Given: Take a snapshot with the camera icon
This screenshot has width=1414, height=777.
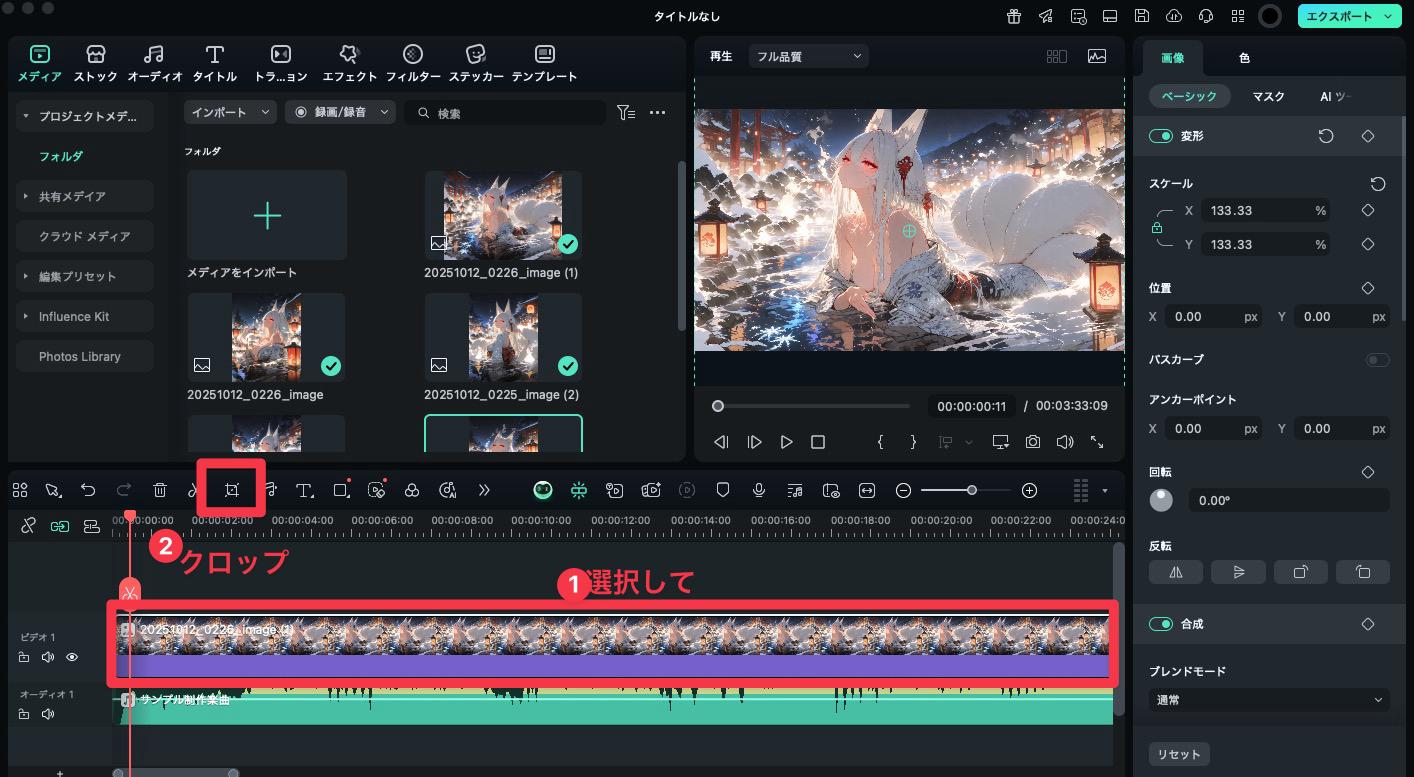Looking at the screenshot, I should click(1032, 441).
